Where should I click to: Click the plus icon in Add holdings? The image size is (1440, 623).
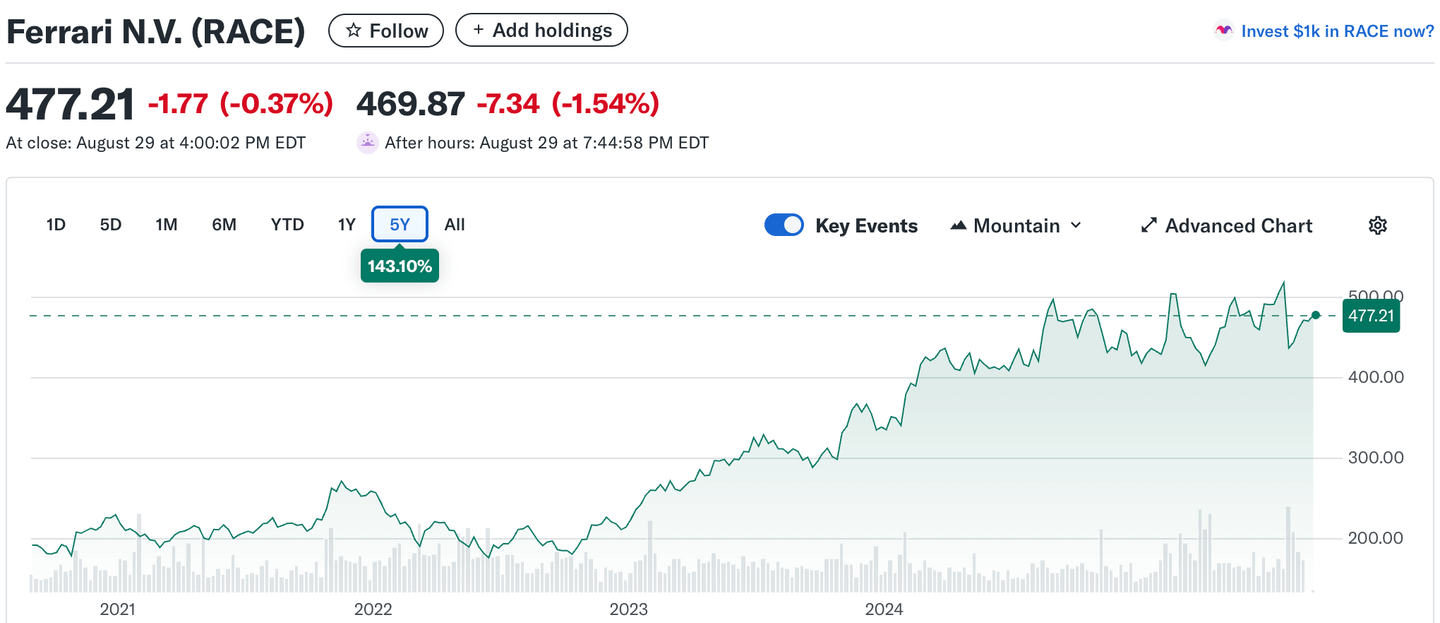click(x=477, y=30)
